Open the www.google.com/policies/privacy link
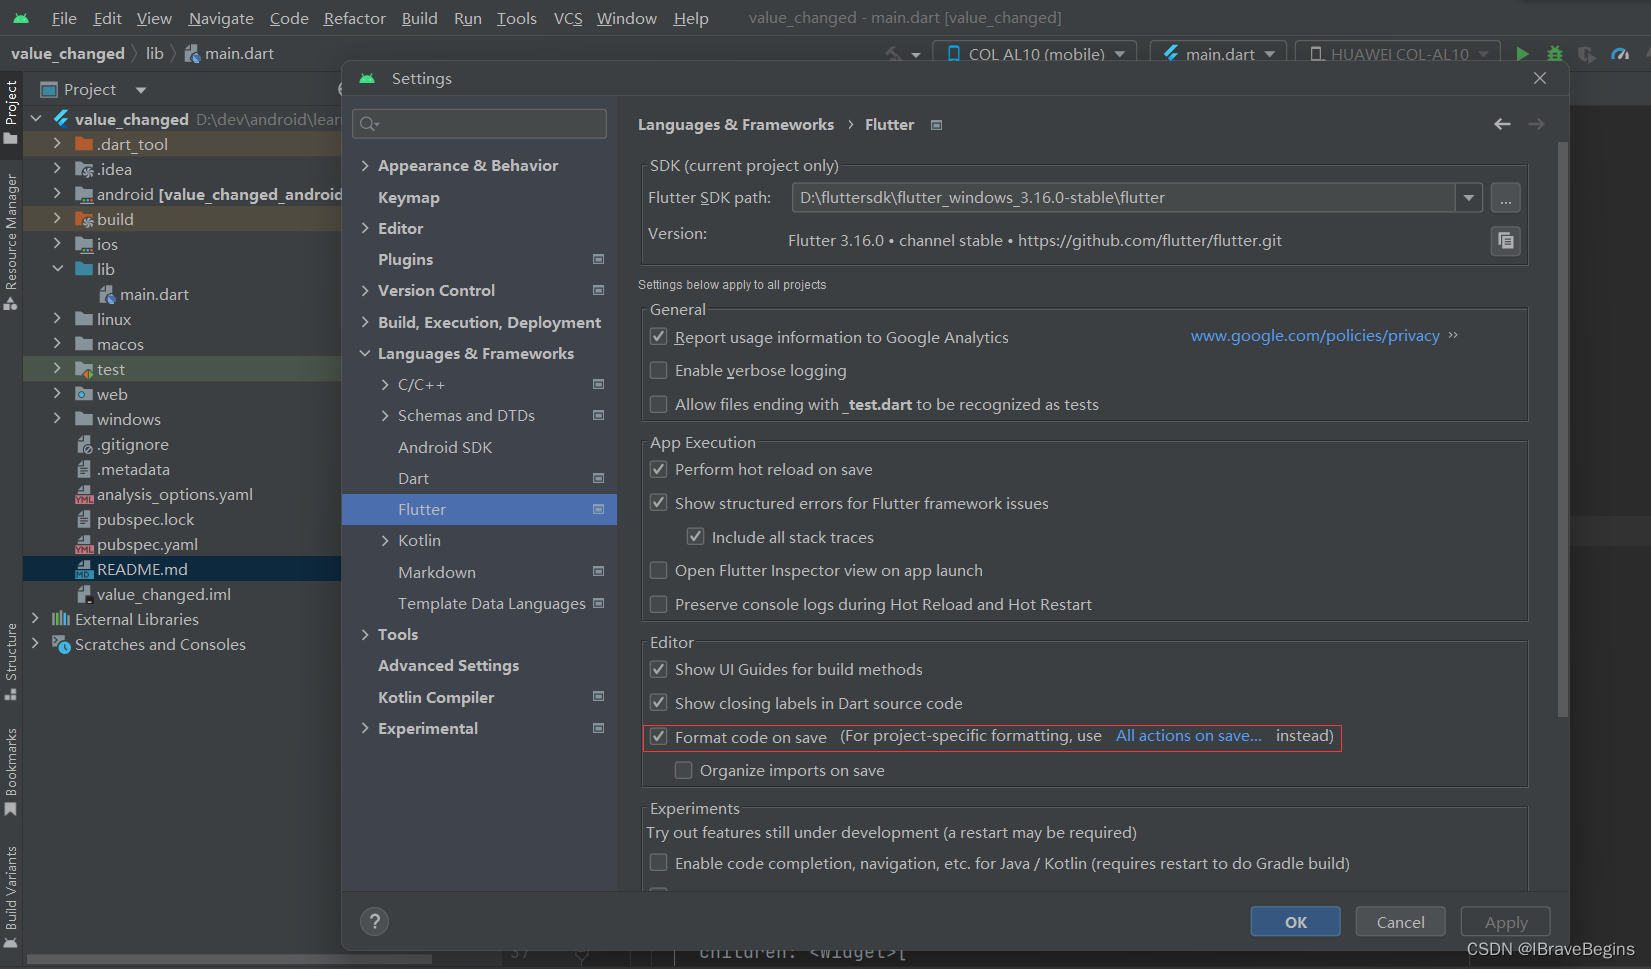Screen dimensions: 1651x969 point(1315,336)
